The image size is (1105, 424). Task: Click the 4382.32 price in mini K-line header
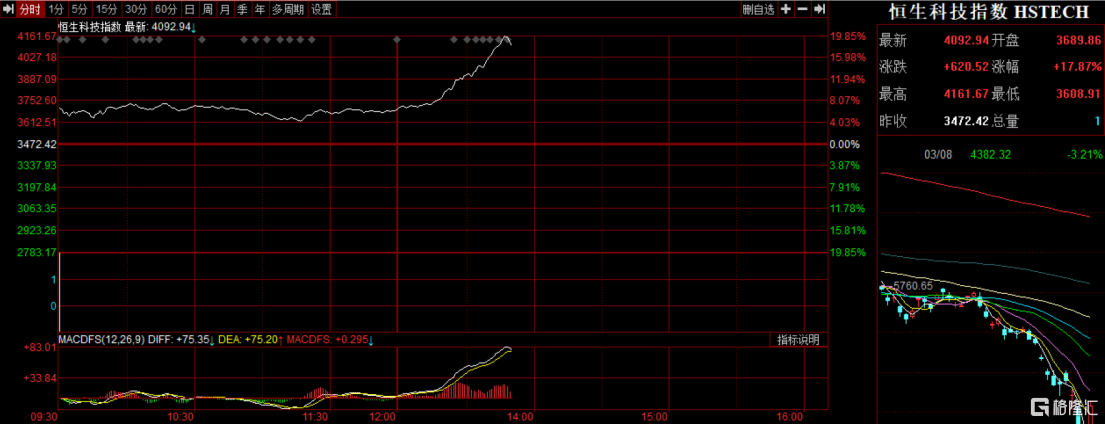[x=990, y=154]
